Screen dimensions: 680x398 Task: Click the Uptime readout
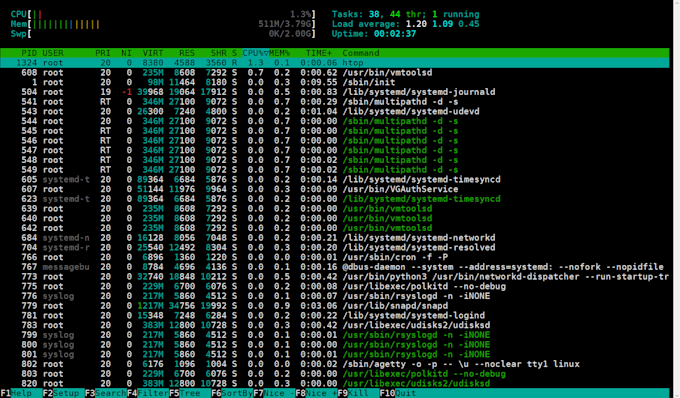coord(374,33)
